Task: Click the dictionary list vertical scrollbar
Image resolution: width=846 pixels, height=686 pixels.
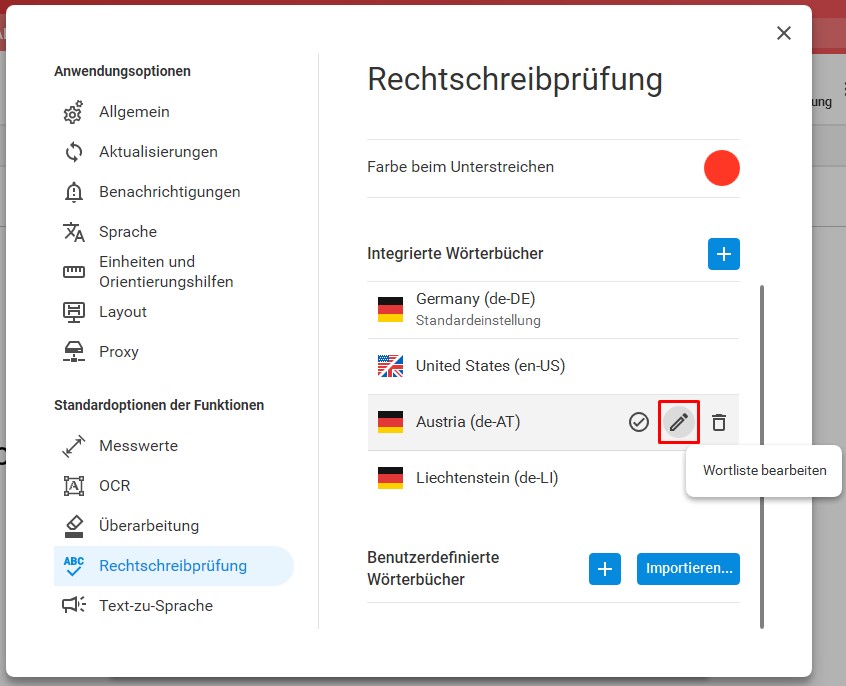Action: 762,457
